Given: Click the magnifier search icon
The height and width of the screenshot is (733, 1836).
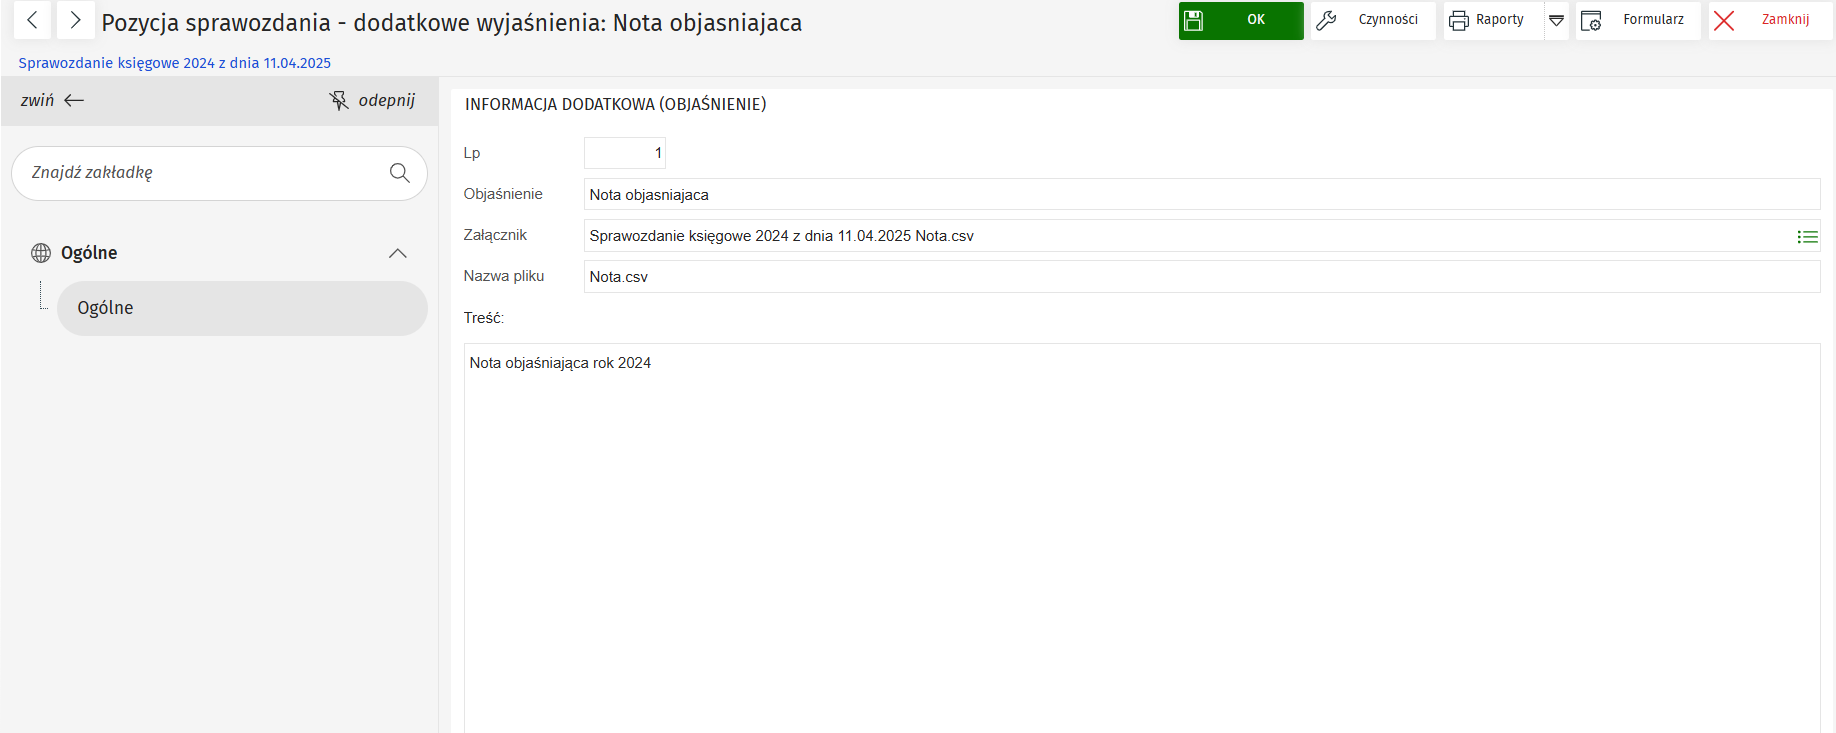Looking at the screenshot, I should pyautogui.click(x=399, y=173).
